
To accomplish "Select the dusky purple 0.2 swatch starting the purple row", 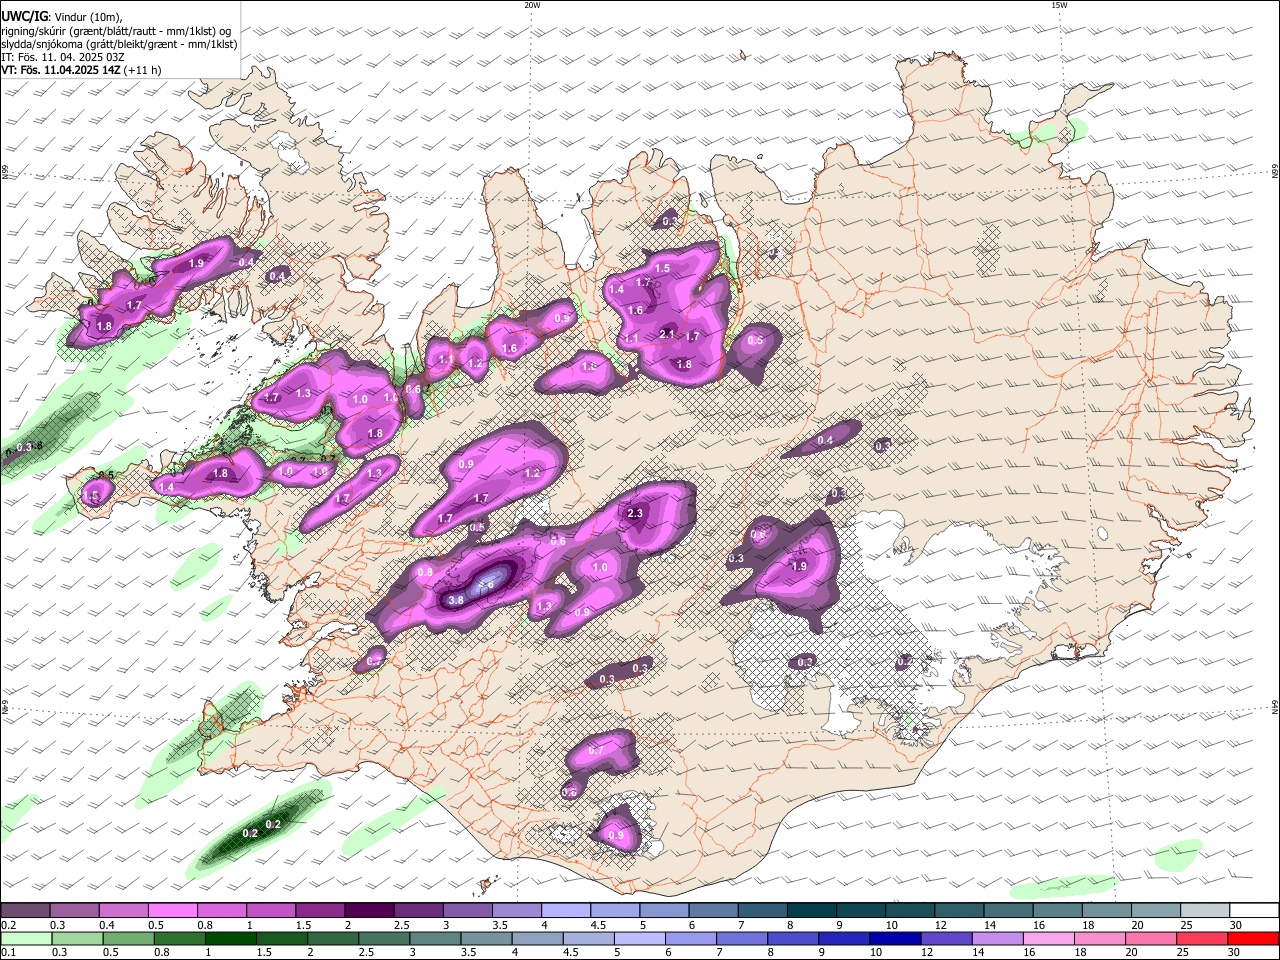I will click(25, 910).
